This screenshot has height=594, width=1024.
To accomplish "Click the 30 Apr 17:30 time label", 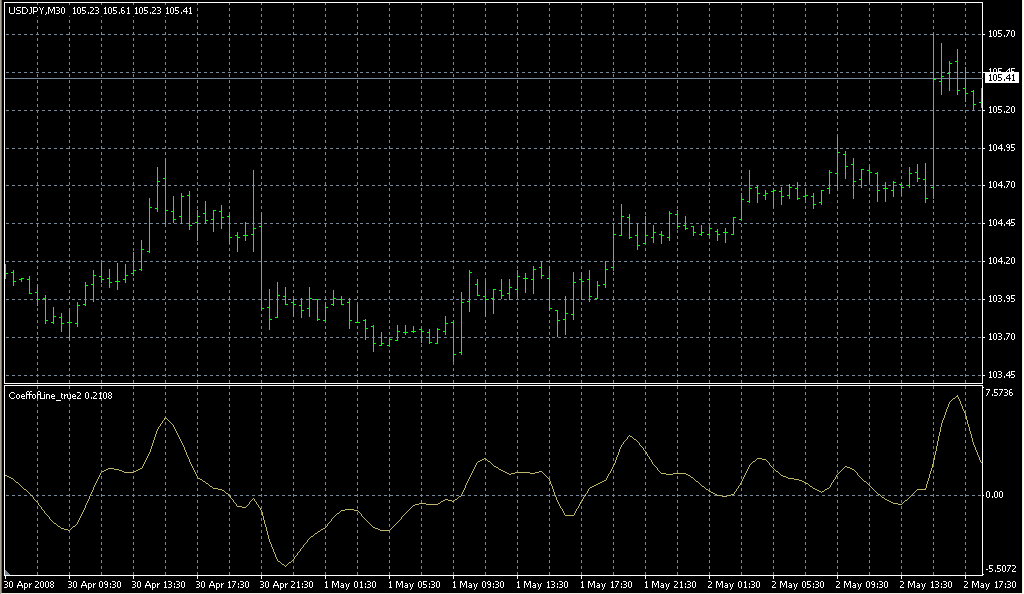I will click(x=222, y=585).
